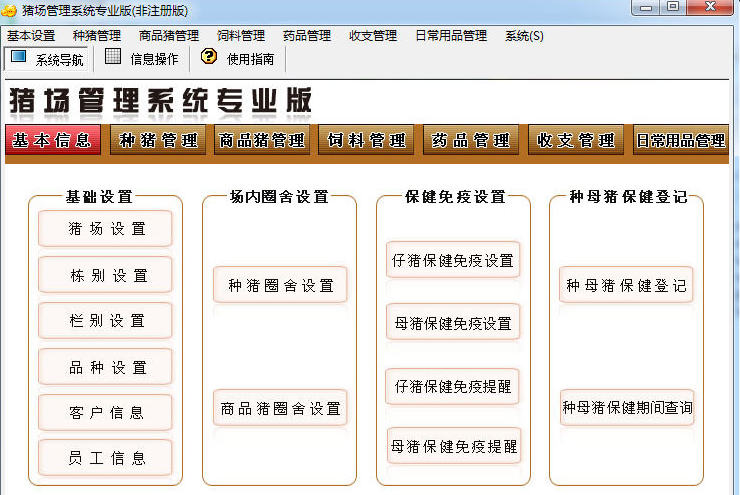740x495 pixels.
Task: Click the 信息操作 grid icon
Action: [113, 57]
